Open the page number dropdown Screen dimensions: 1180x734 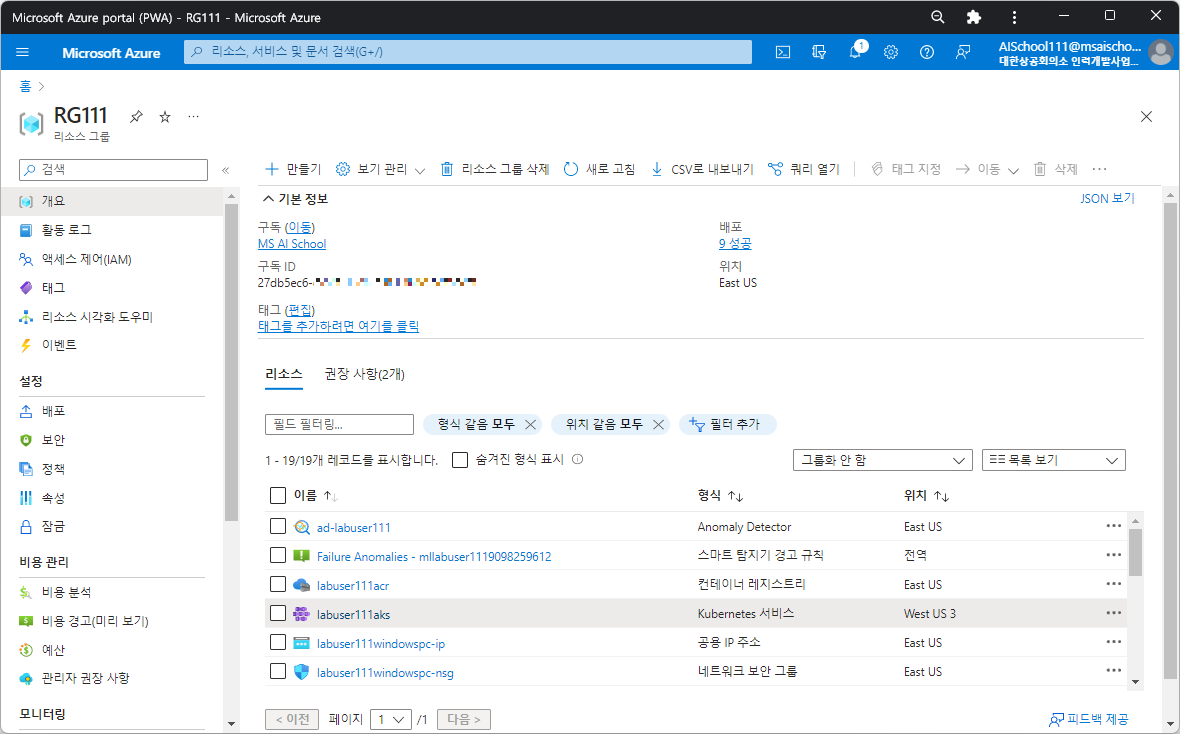tap(391, 720)
